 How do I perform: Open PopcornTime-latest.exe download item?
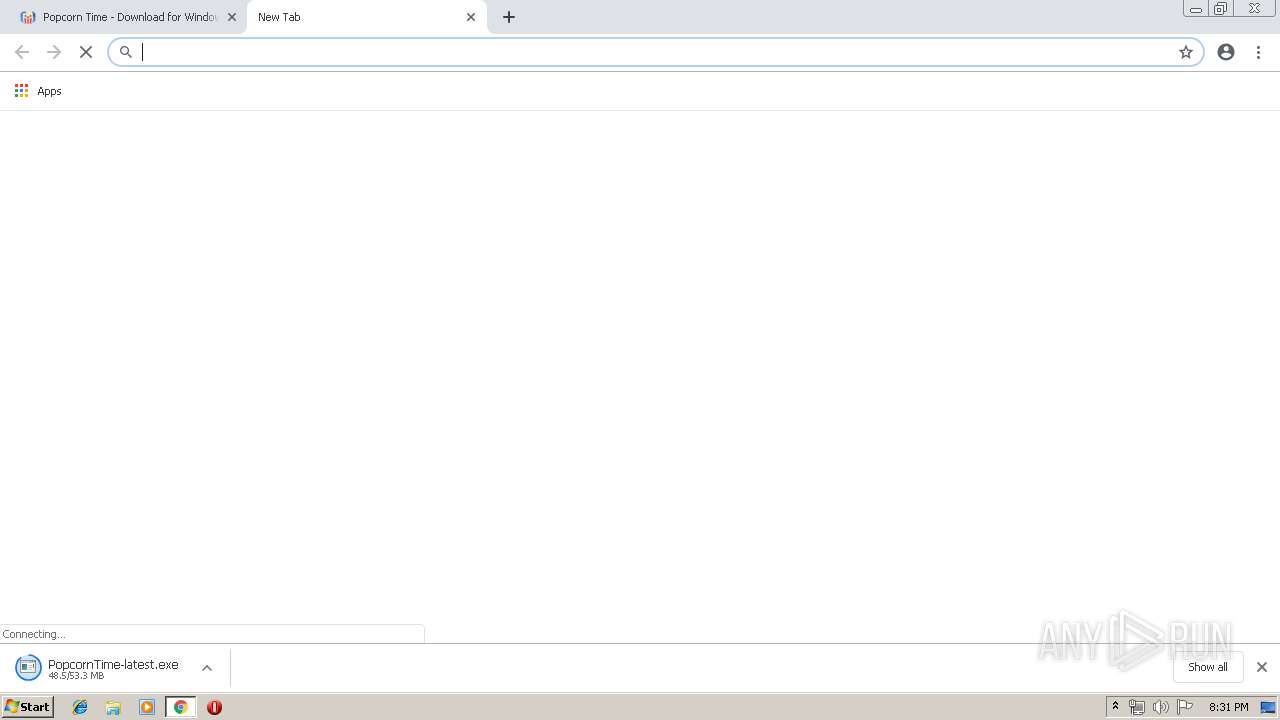(113, 668)
